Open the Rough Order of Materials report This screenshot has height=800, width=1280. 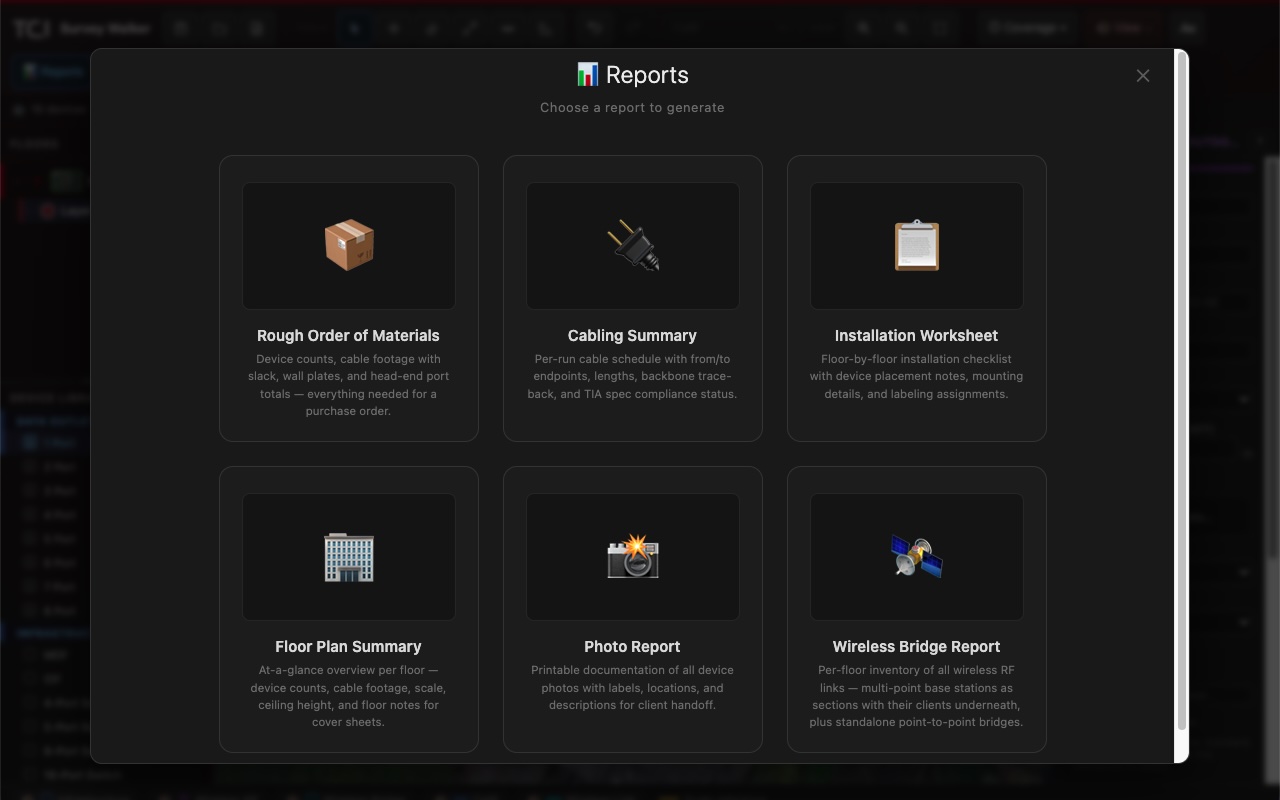click(349, 298)
